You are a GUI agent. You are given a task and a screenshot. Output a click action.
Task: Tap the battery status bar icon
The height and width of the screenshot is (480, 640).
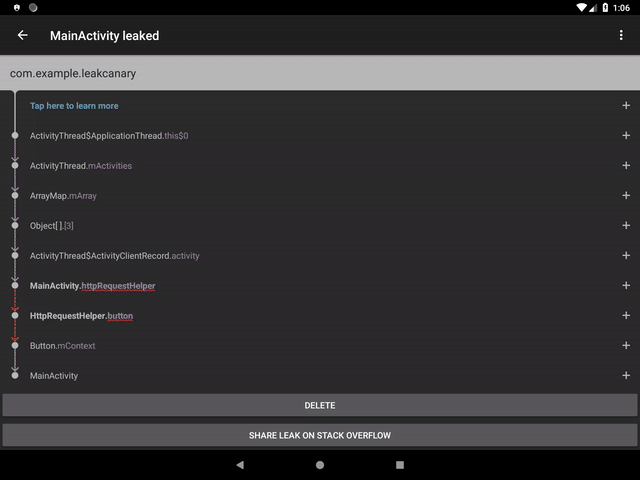click(x=605, y=7)
